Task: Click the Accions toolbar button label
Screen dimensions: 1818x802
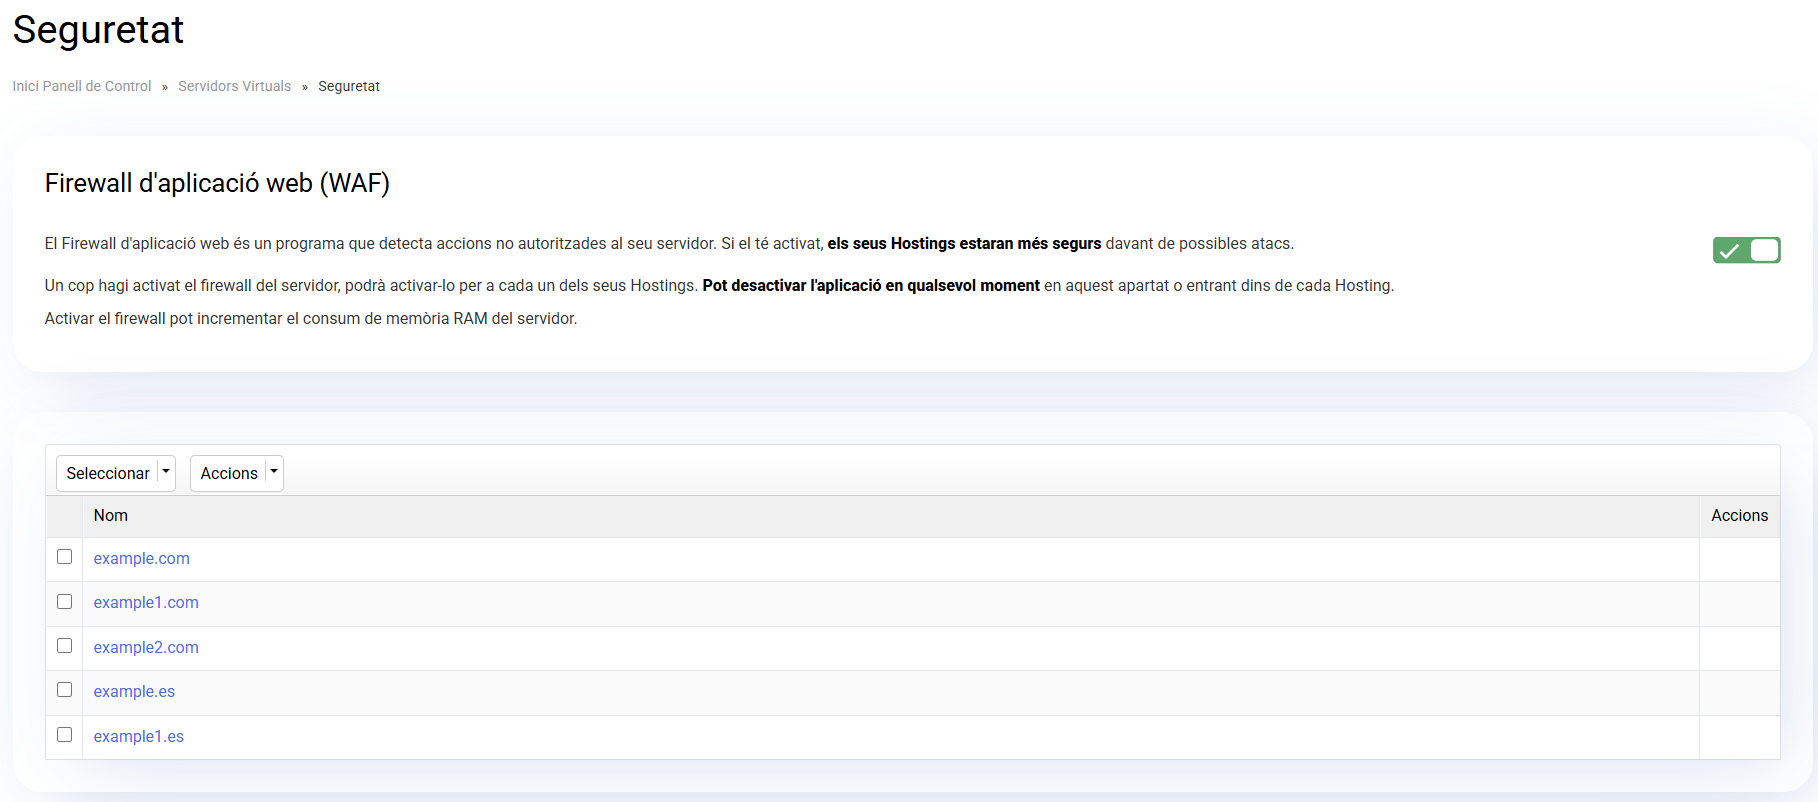Action: click(229, 473)
